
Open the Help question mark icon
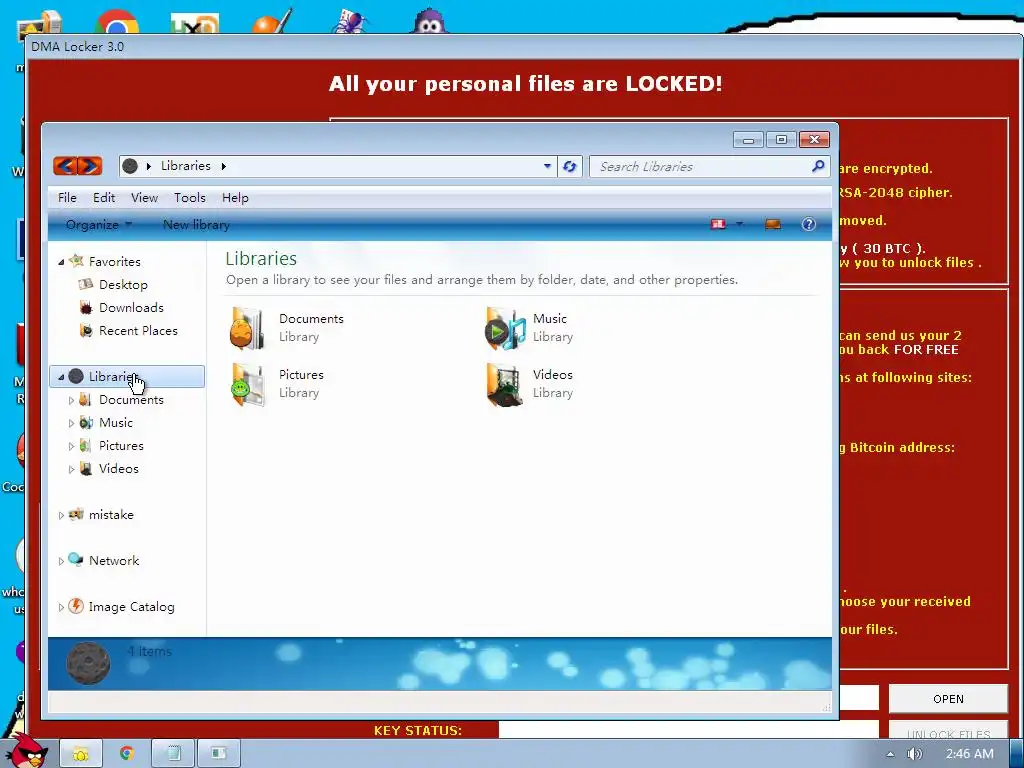pyautogui.click(x=808, y=225)
